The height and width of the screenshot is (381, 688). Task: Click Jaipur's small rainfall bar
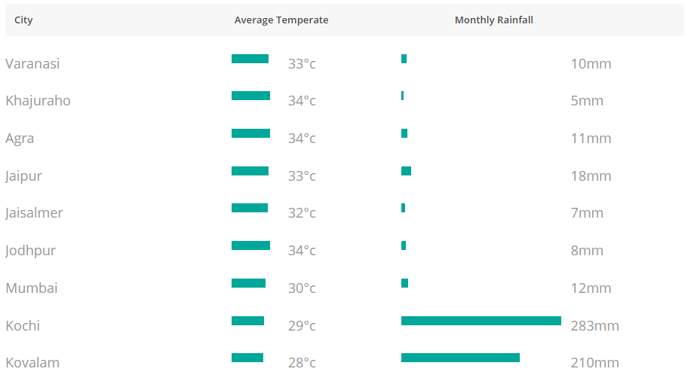pos(406,171)
